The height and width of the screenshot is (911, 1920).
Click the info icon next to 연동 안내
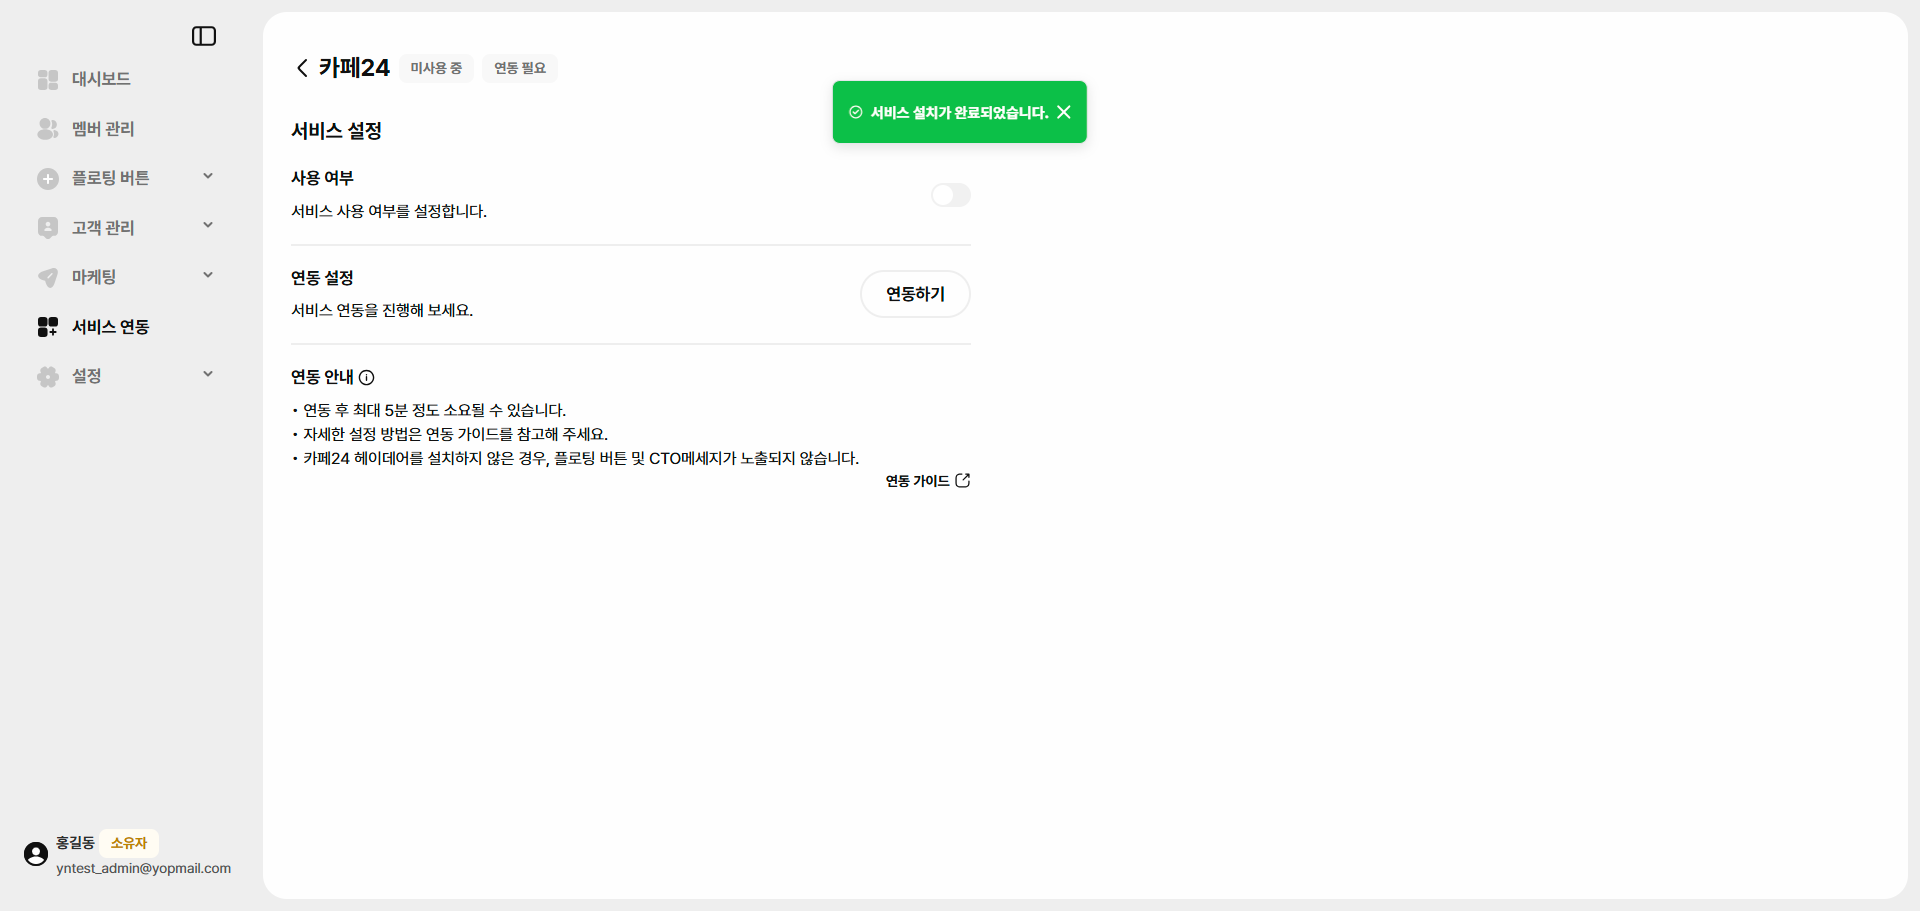coord(367,377)
